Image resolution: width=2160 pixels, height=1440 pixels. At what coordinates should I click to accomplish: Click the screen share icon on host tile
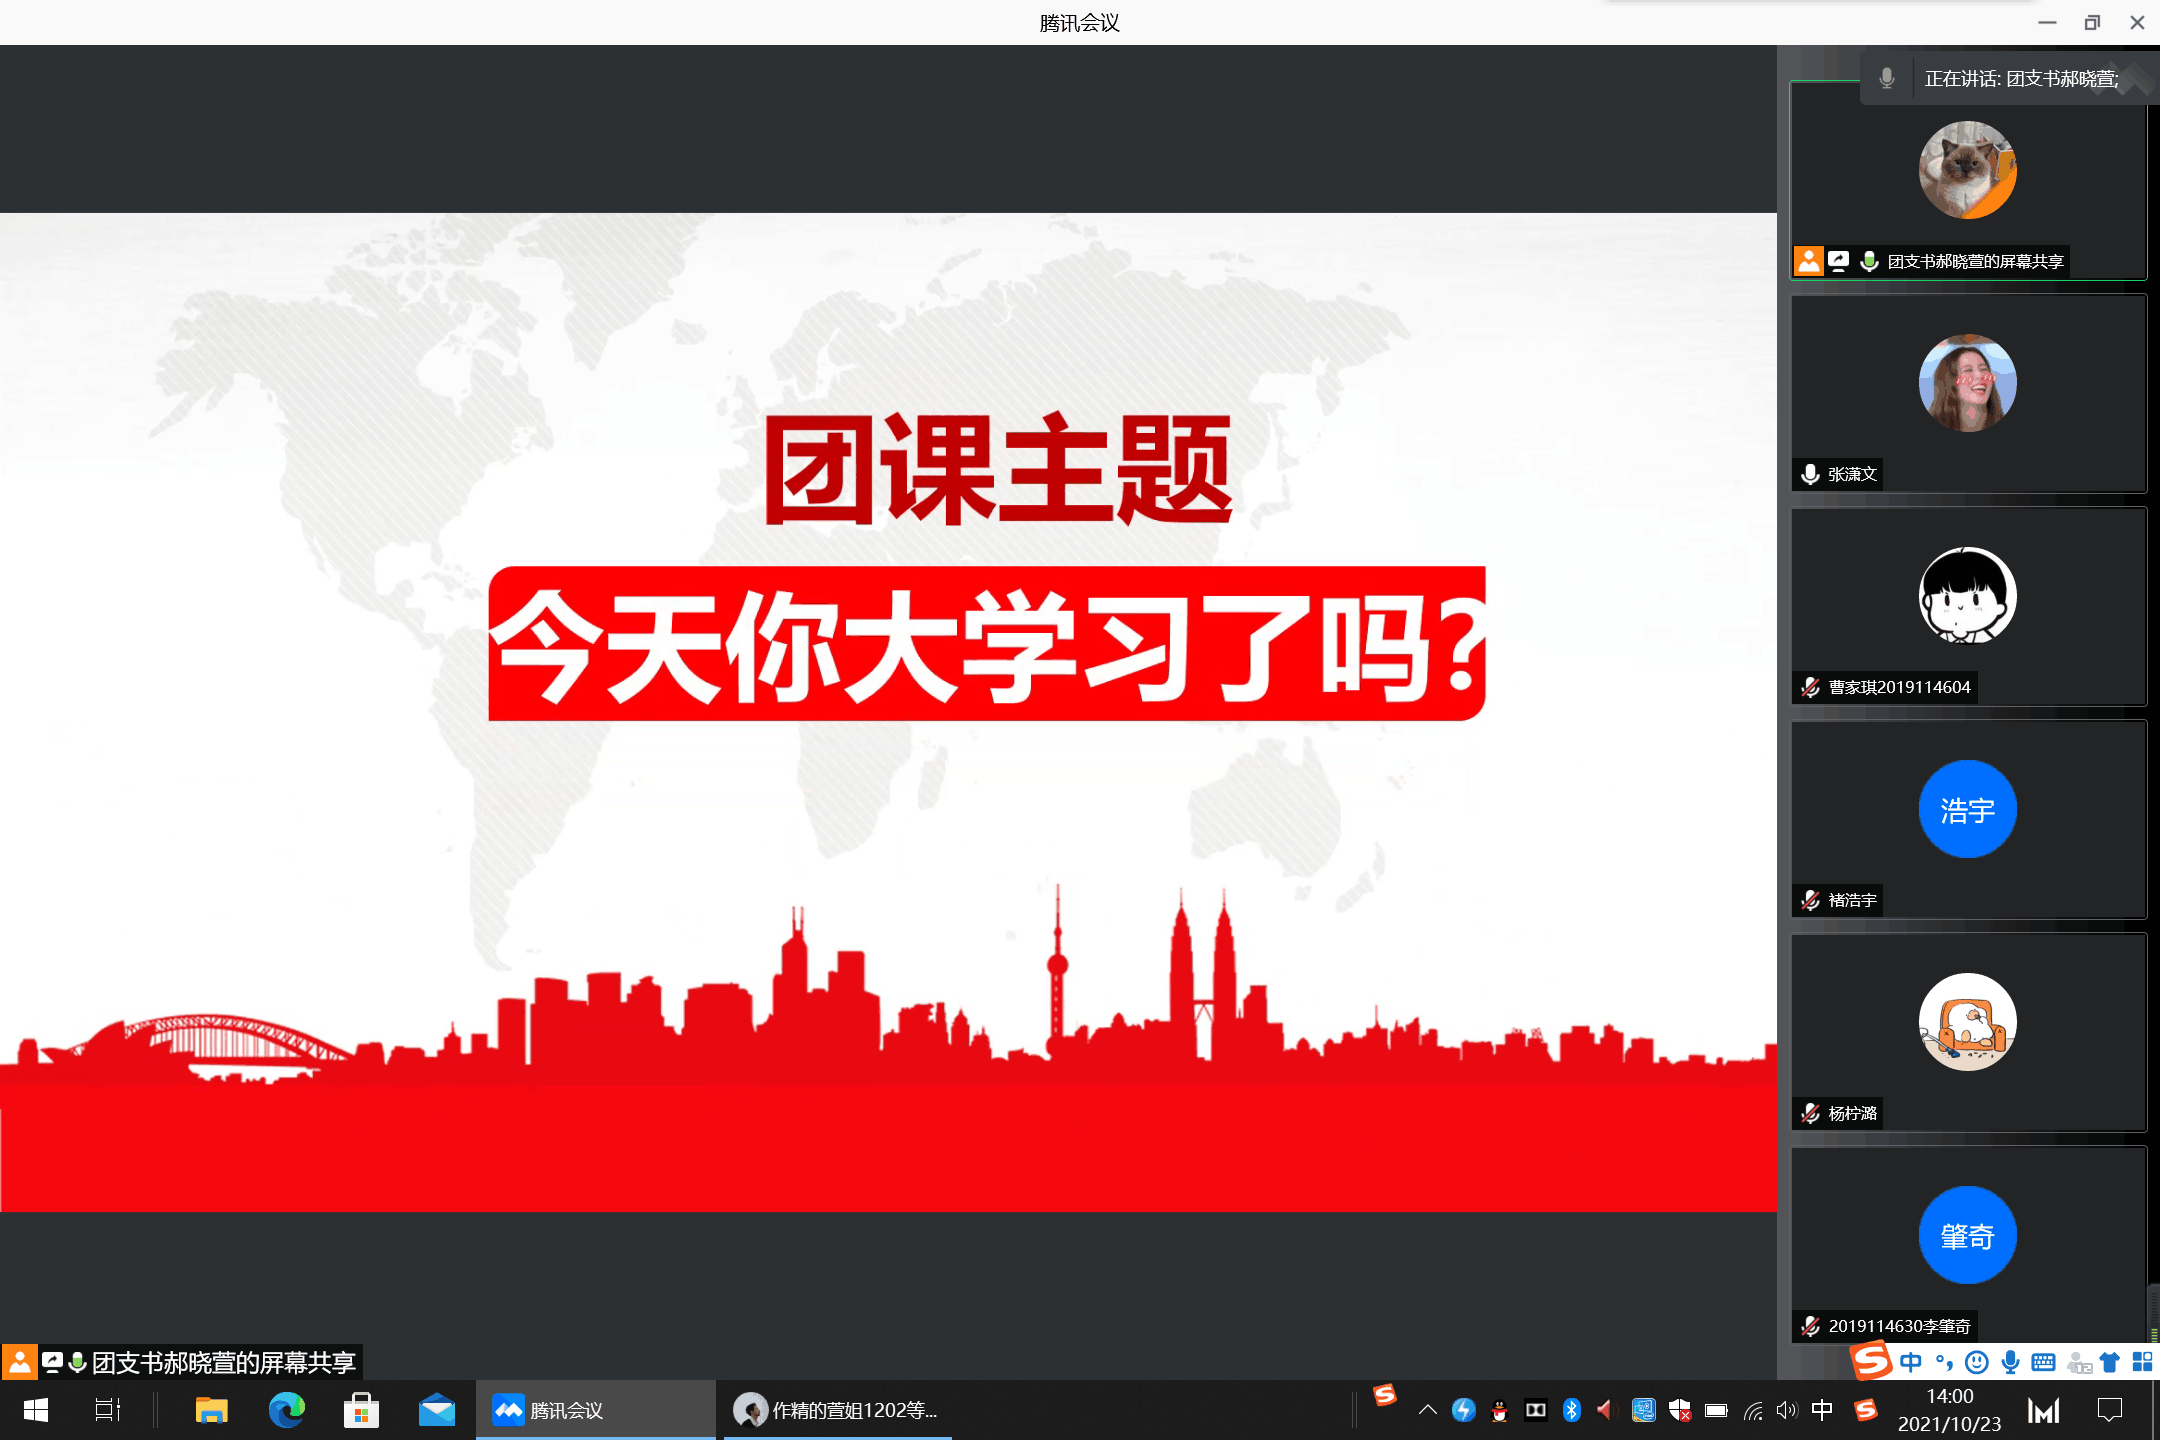1839,261
